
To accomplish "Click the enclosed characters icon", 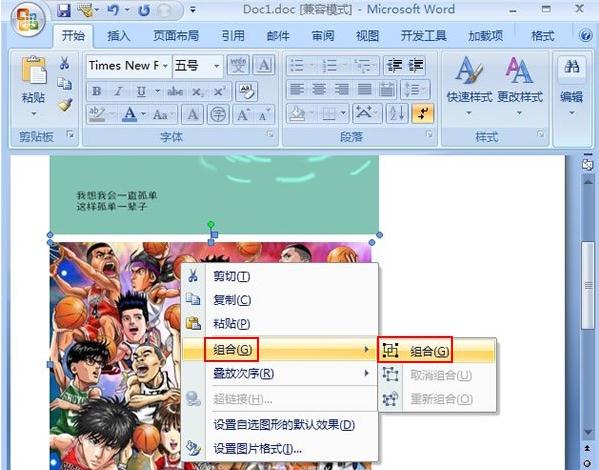I will 218,114.
